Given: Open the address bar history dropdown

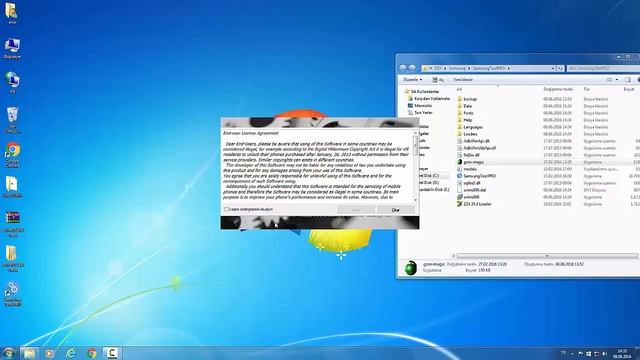Looking at the screenshot, I should point(553,68).
